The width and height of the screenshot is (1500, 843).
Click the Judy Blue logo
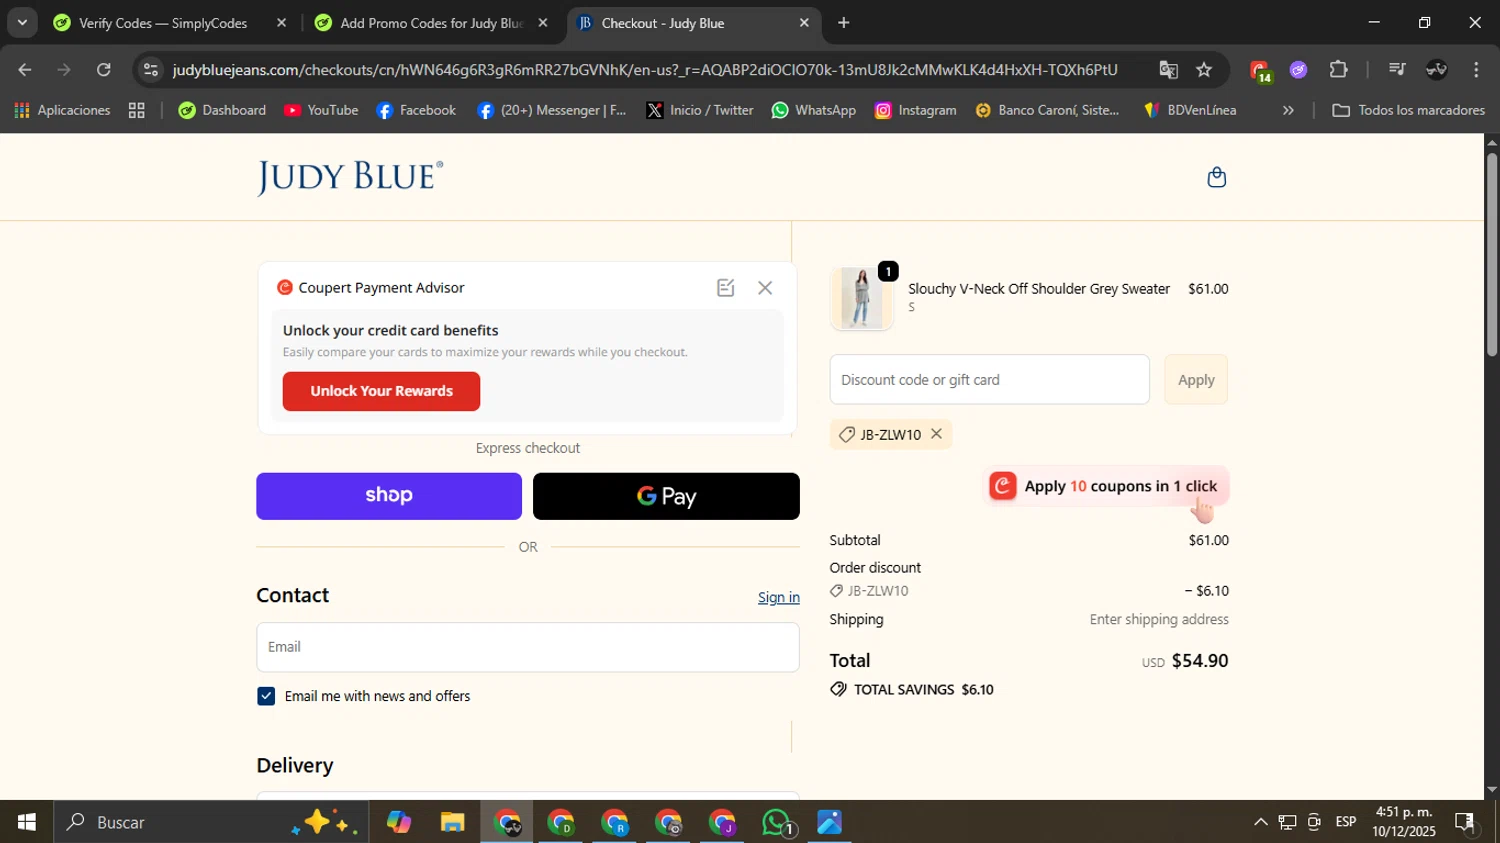[x=350, y=178]
